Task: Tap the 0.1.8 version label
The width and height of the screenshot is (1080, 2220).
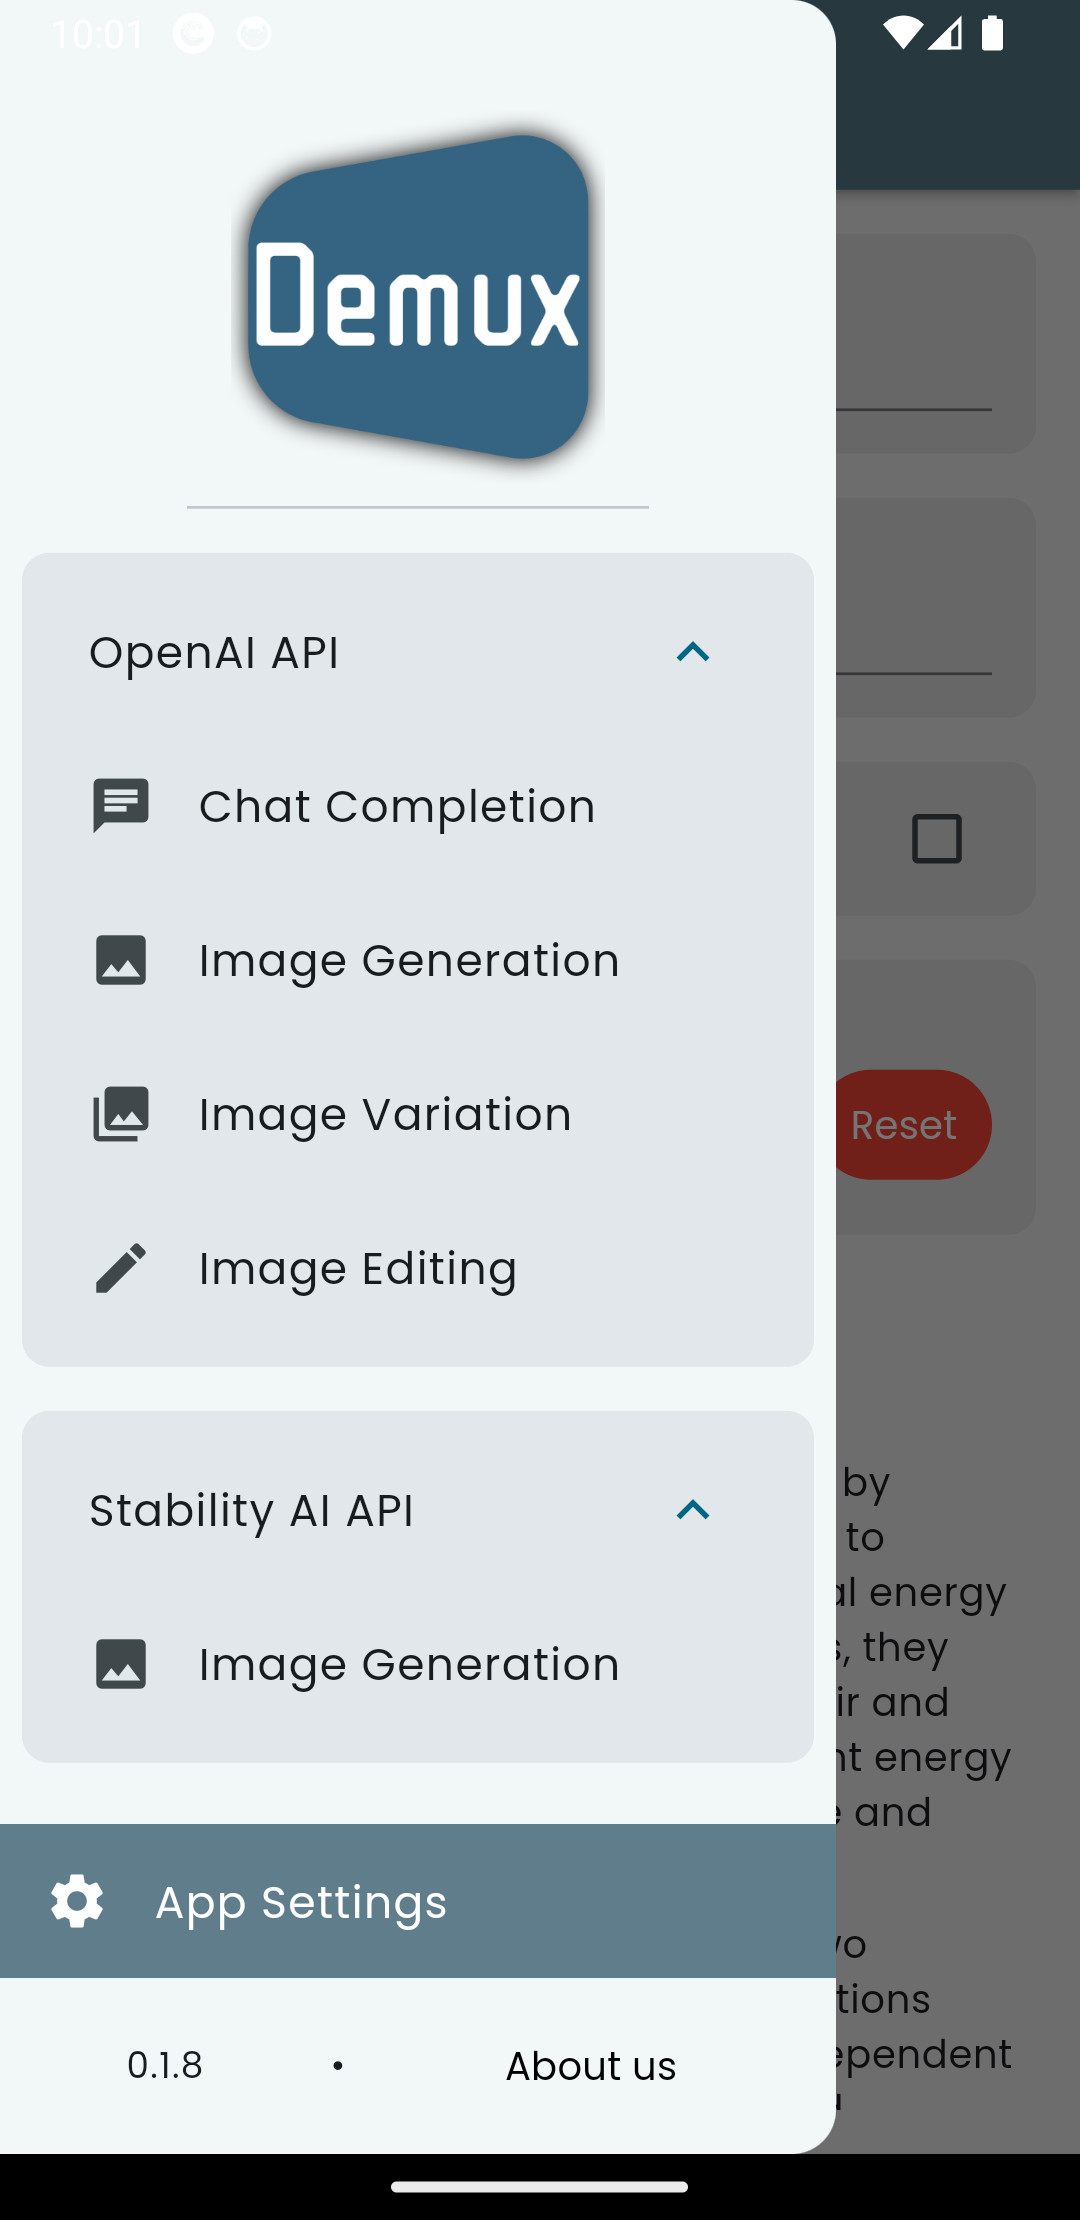Action: [165, 2065]
